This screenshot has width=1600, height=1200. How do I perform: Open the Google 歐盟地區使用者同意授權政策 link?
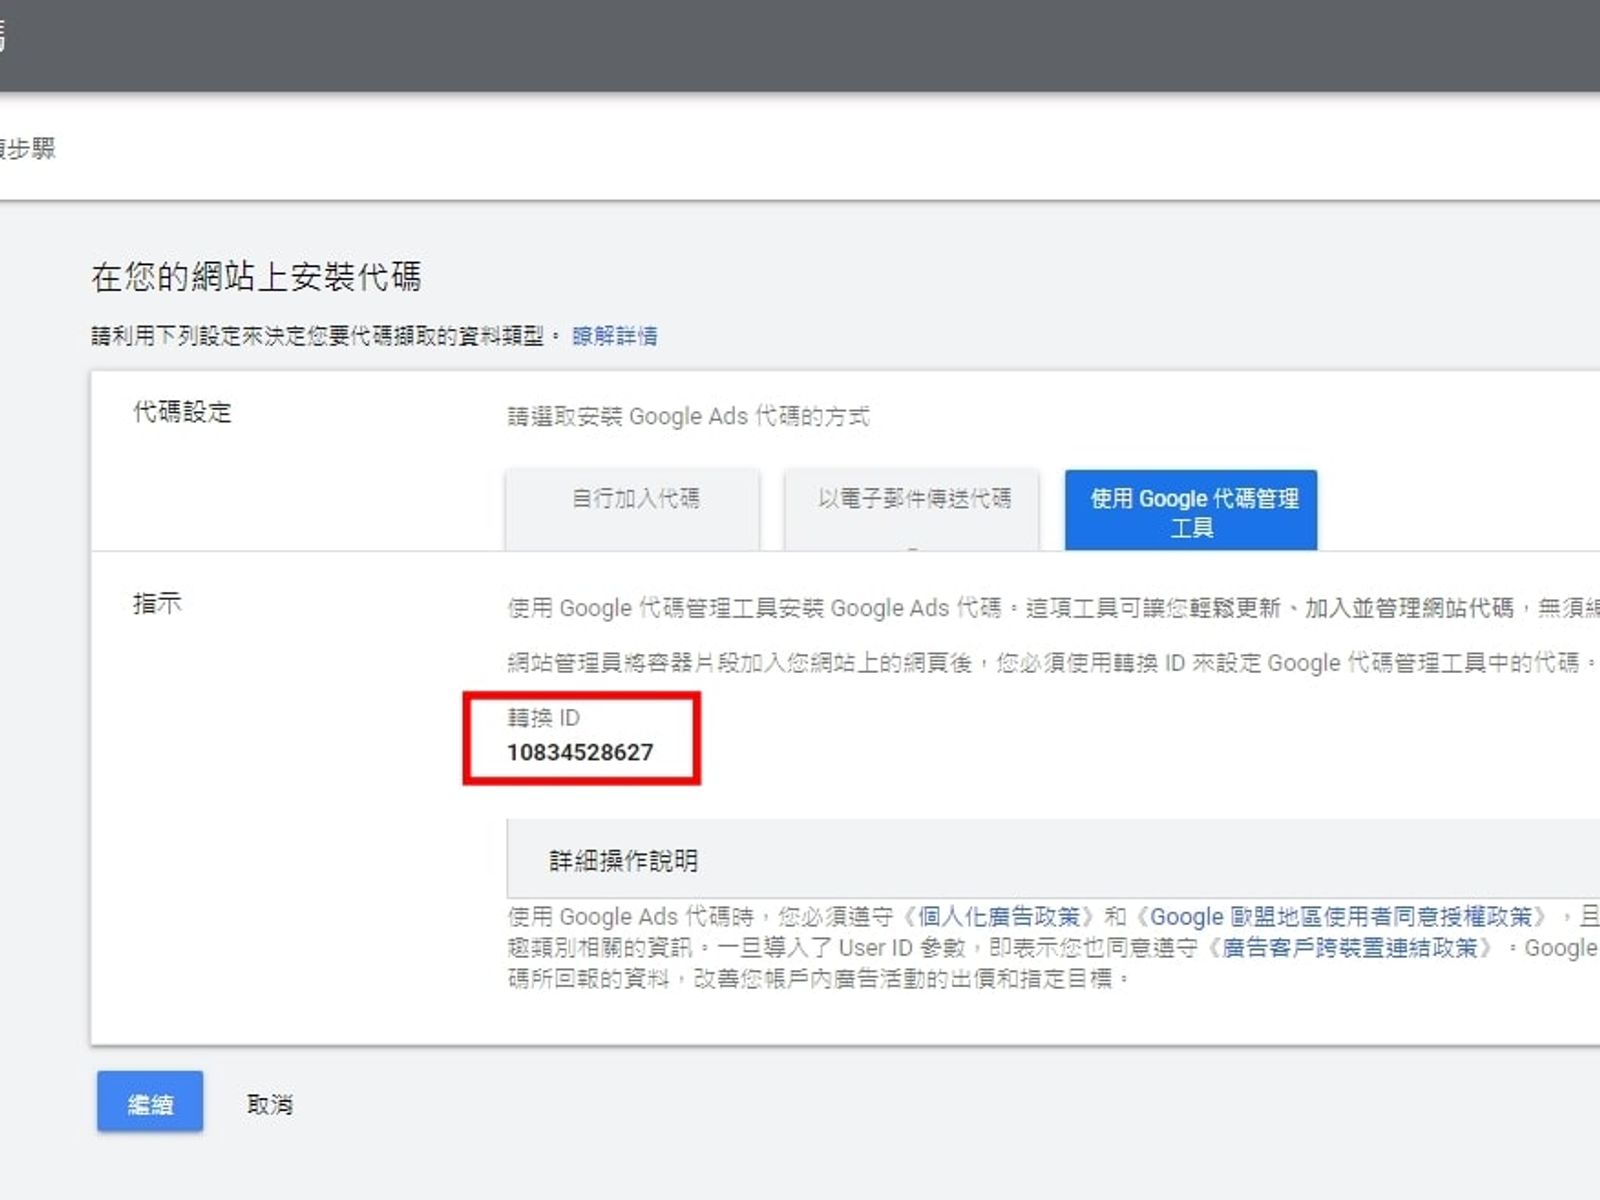[x=1341, y=917]
